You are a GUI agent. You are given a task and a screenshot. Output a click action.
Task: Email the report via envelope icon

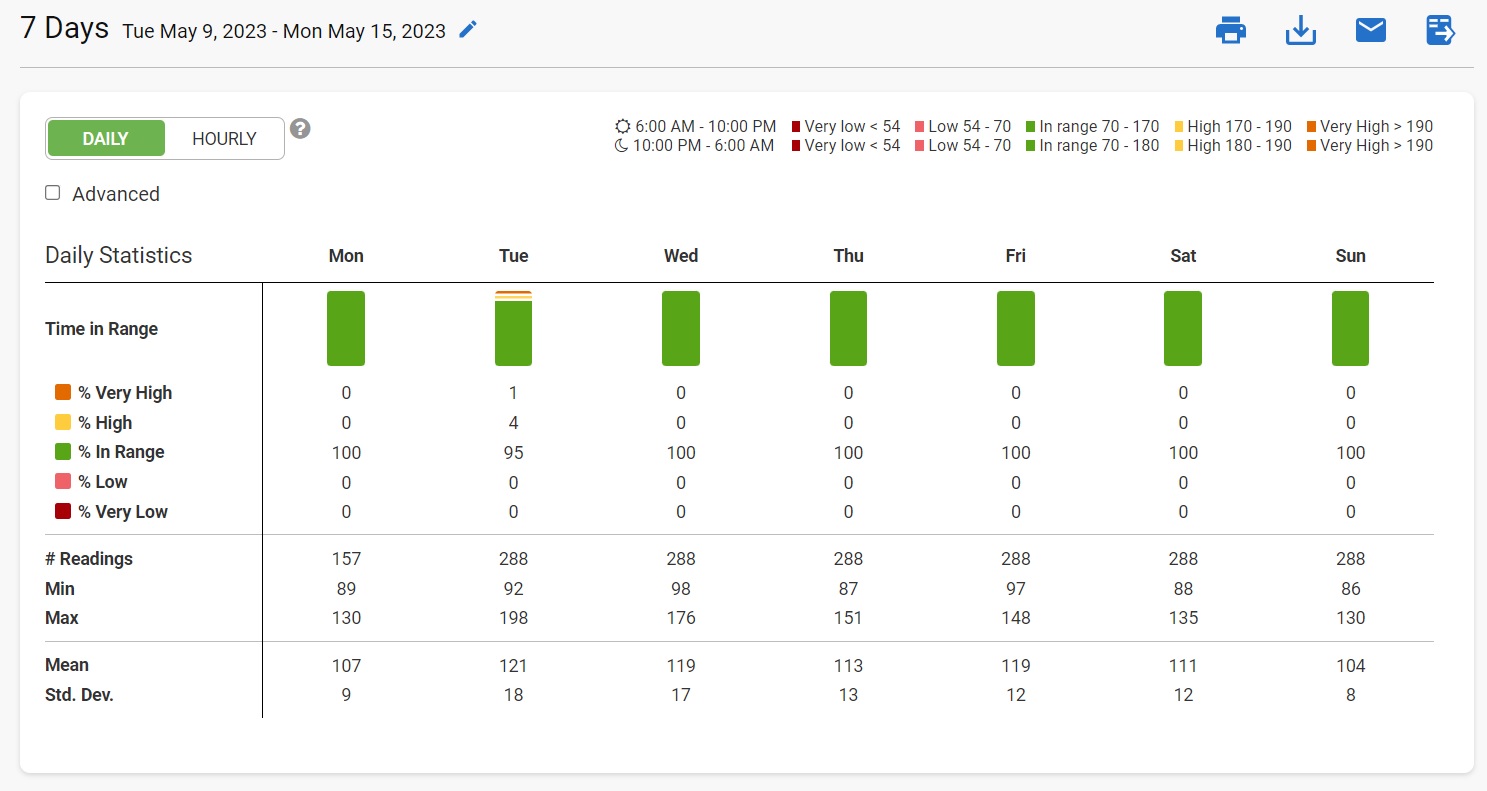coord(1370,31)
